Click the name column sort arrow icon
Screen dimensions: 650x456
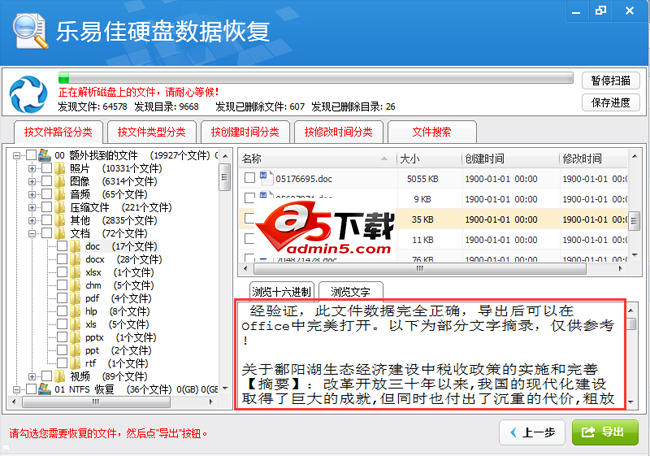(x=384, y=158)
